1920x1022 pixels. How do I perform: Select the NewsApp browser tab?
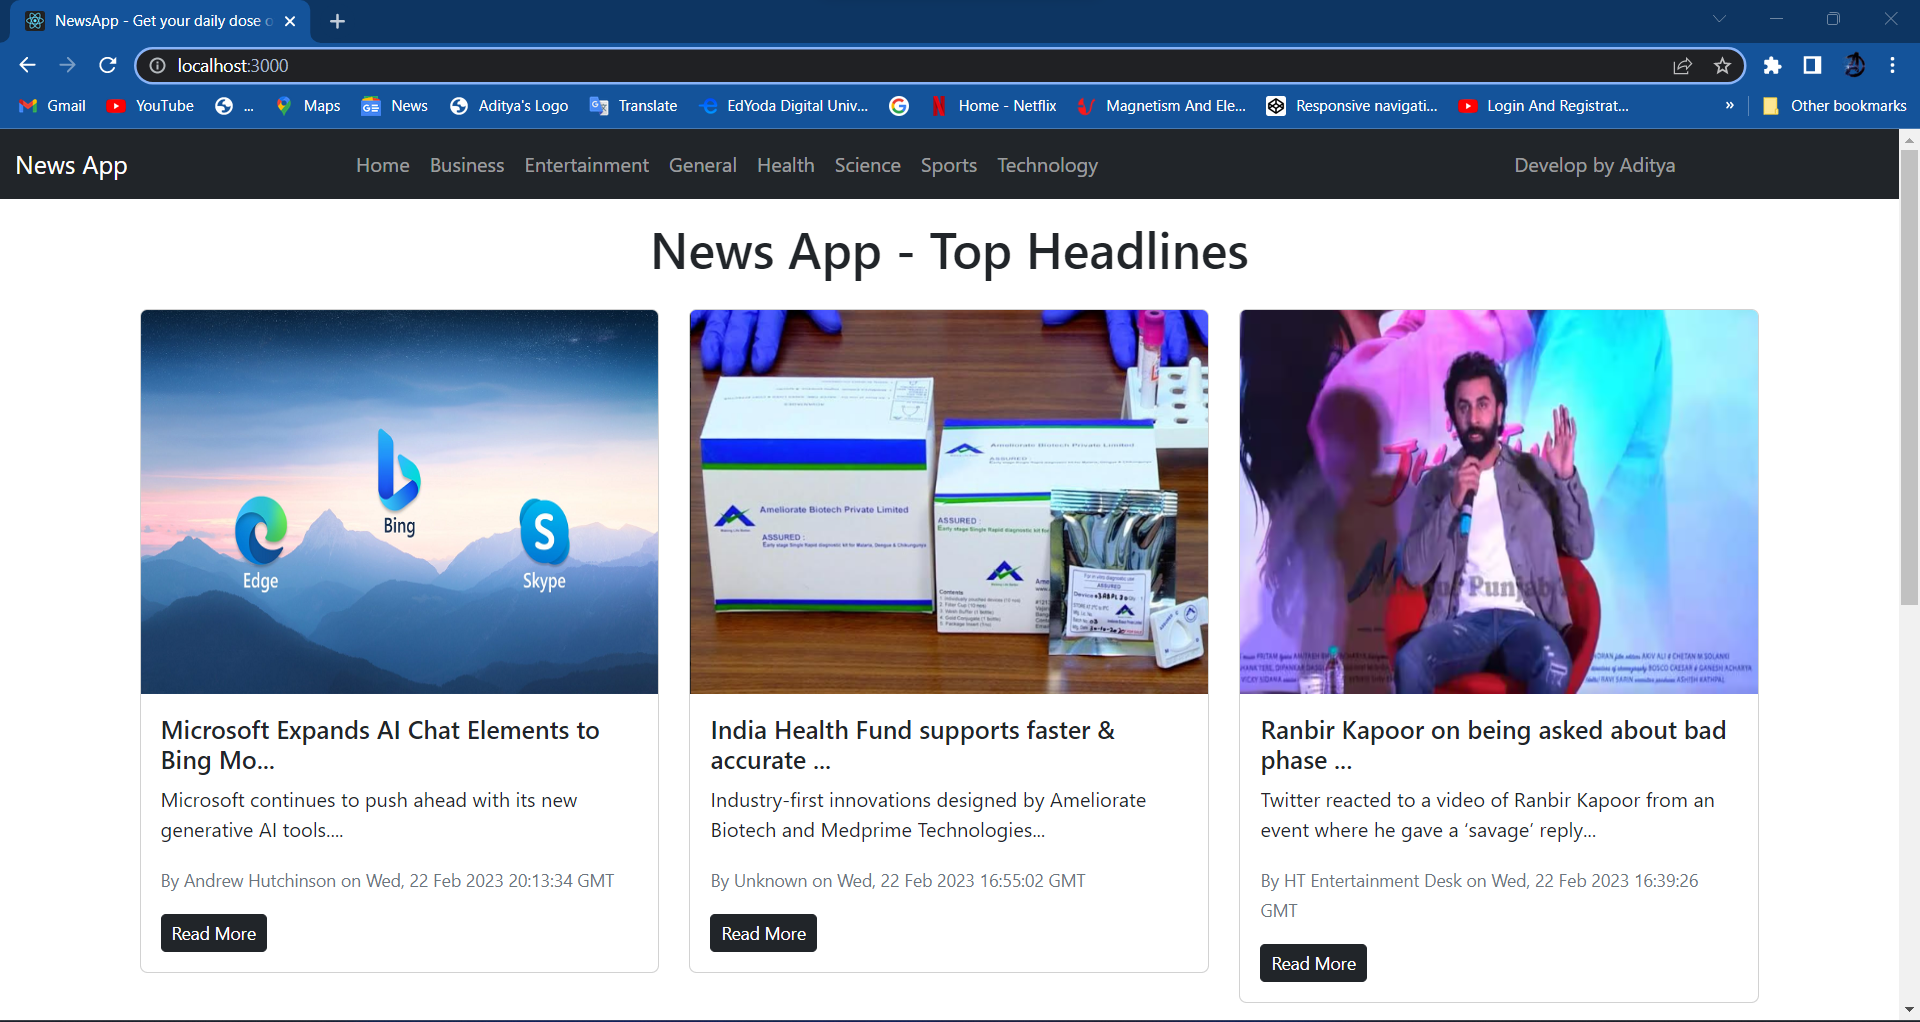coord(160,21)
